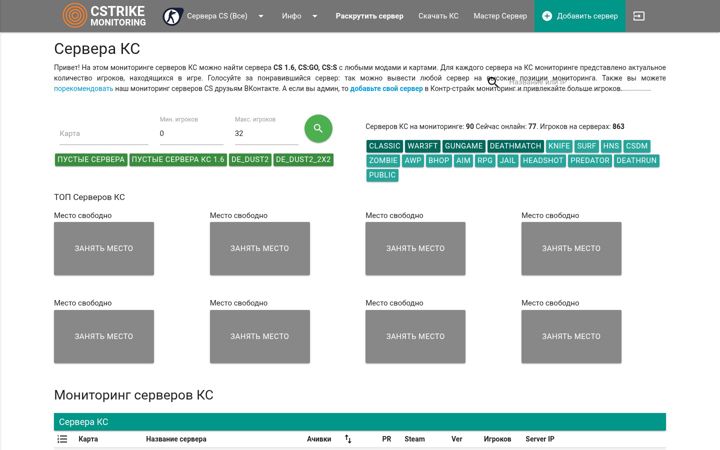The width and height of the screenshot is (720, 450).
Task: Open Мастер Сервер in navigation
Action: [500, 16]
